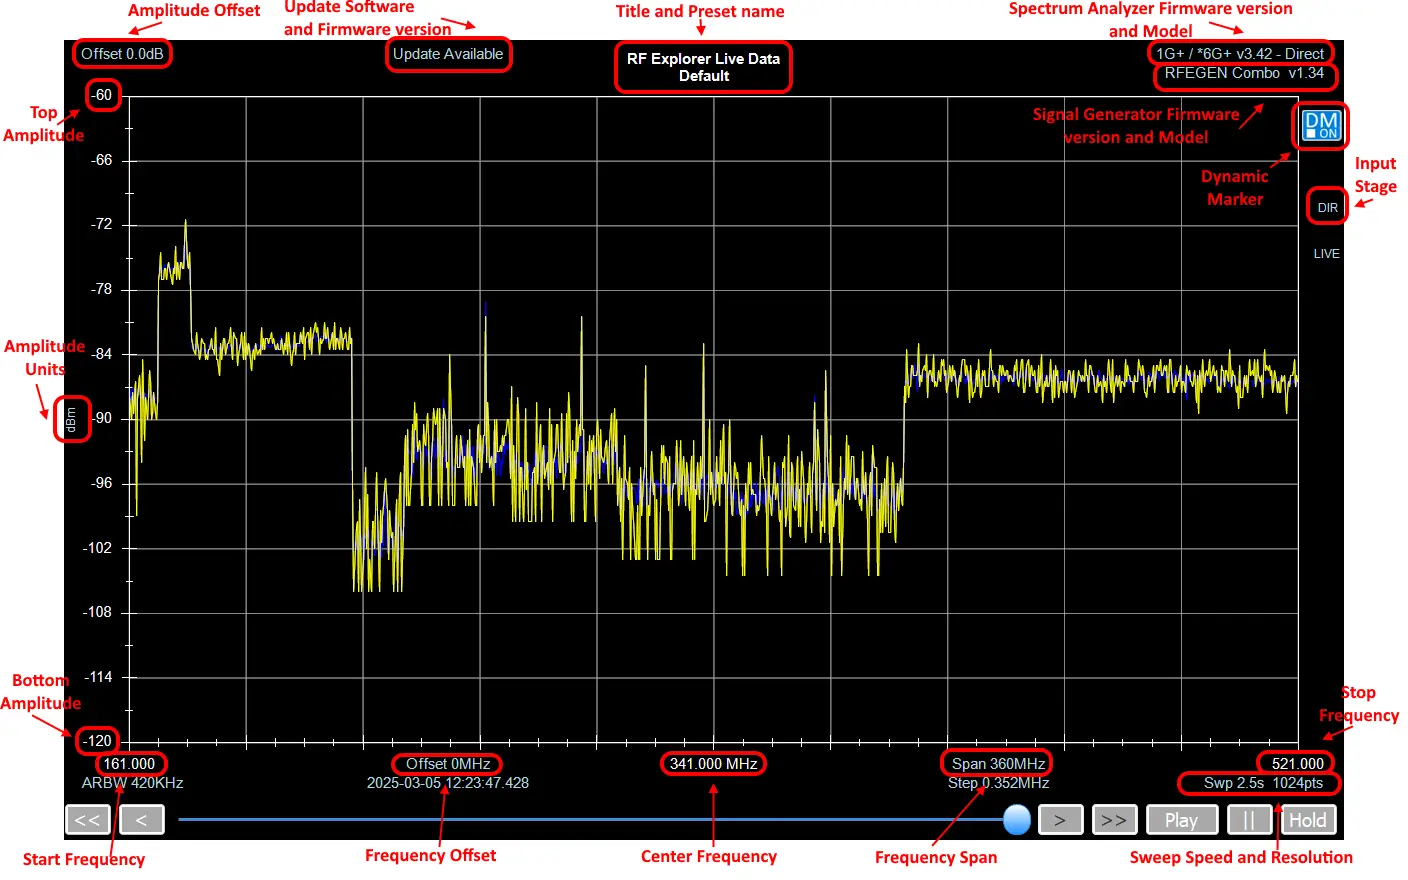Viewport: 1408px width, 880px height.
Task: Click the dBm amplitude units label
Action: 71,419
